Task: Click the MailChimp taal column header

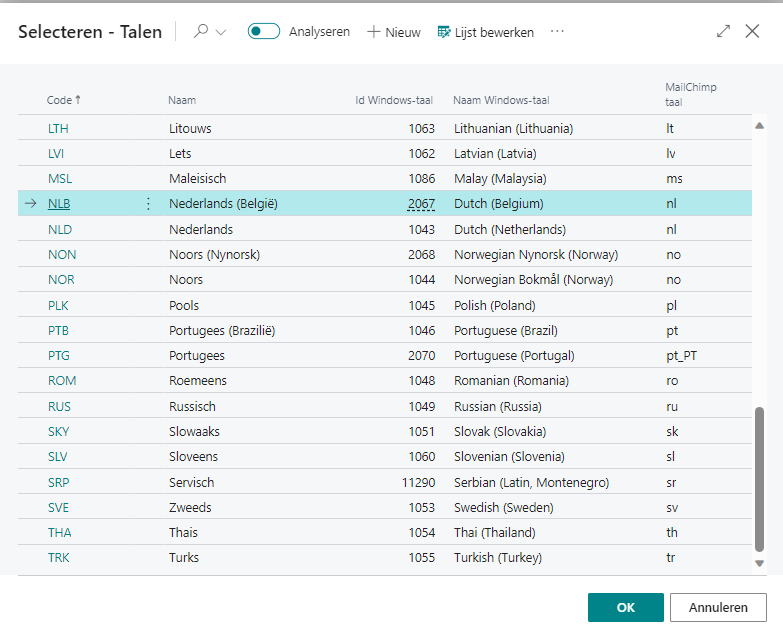Action: [x=691, y=94]
